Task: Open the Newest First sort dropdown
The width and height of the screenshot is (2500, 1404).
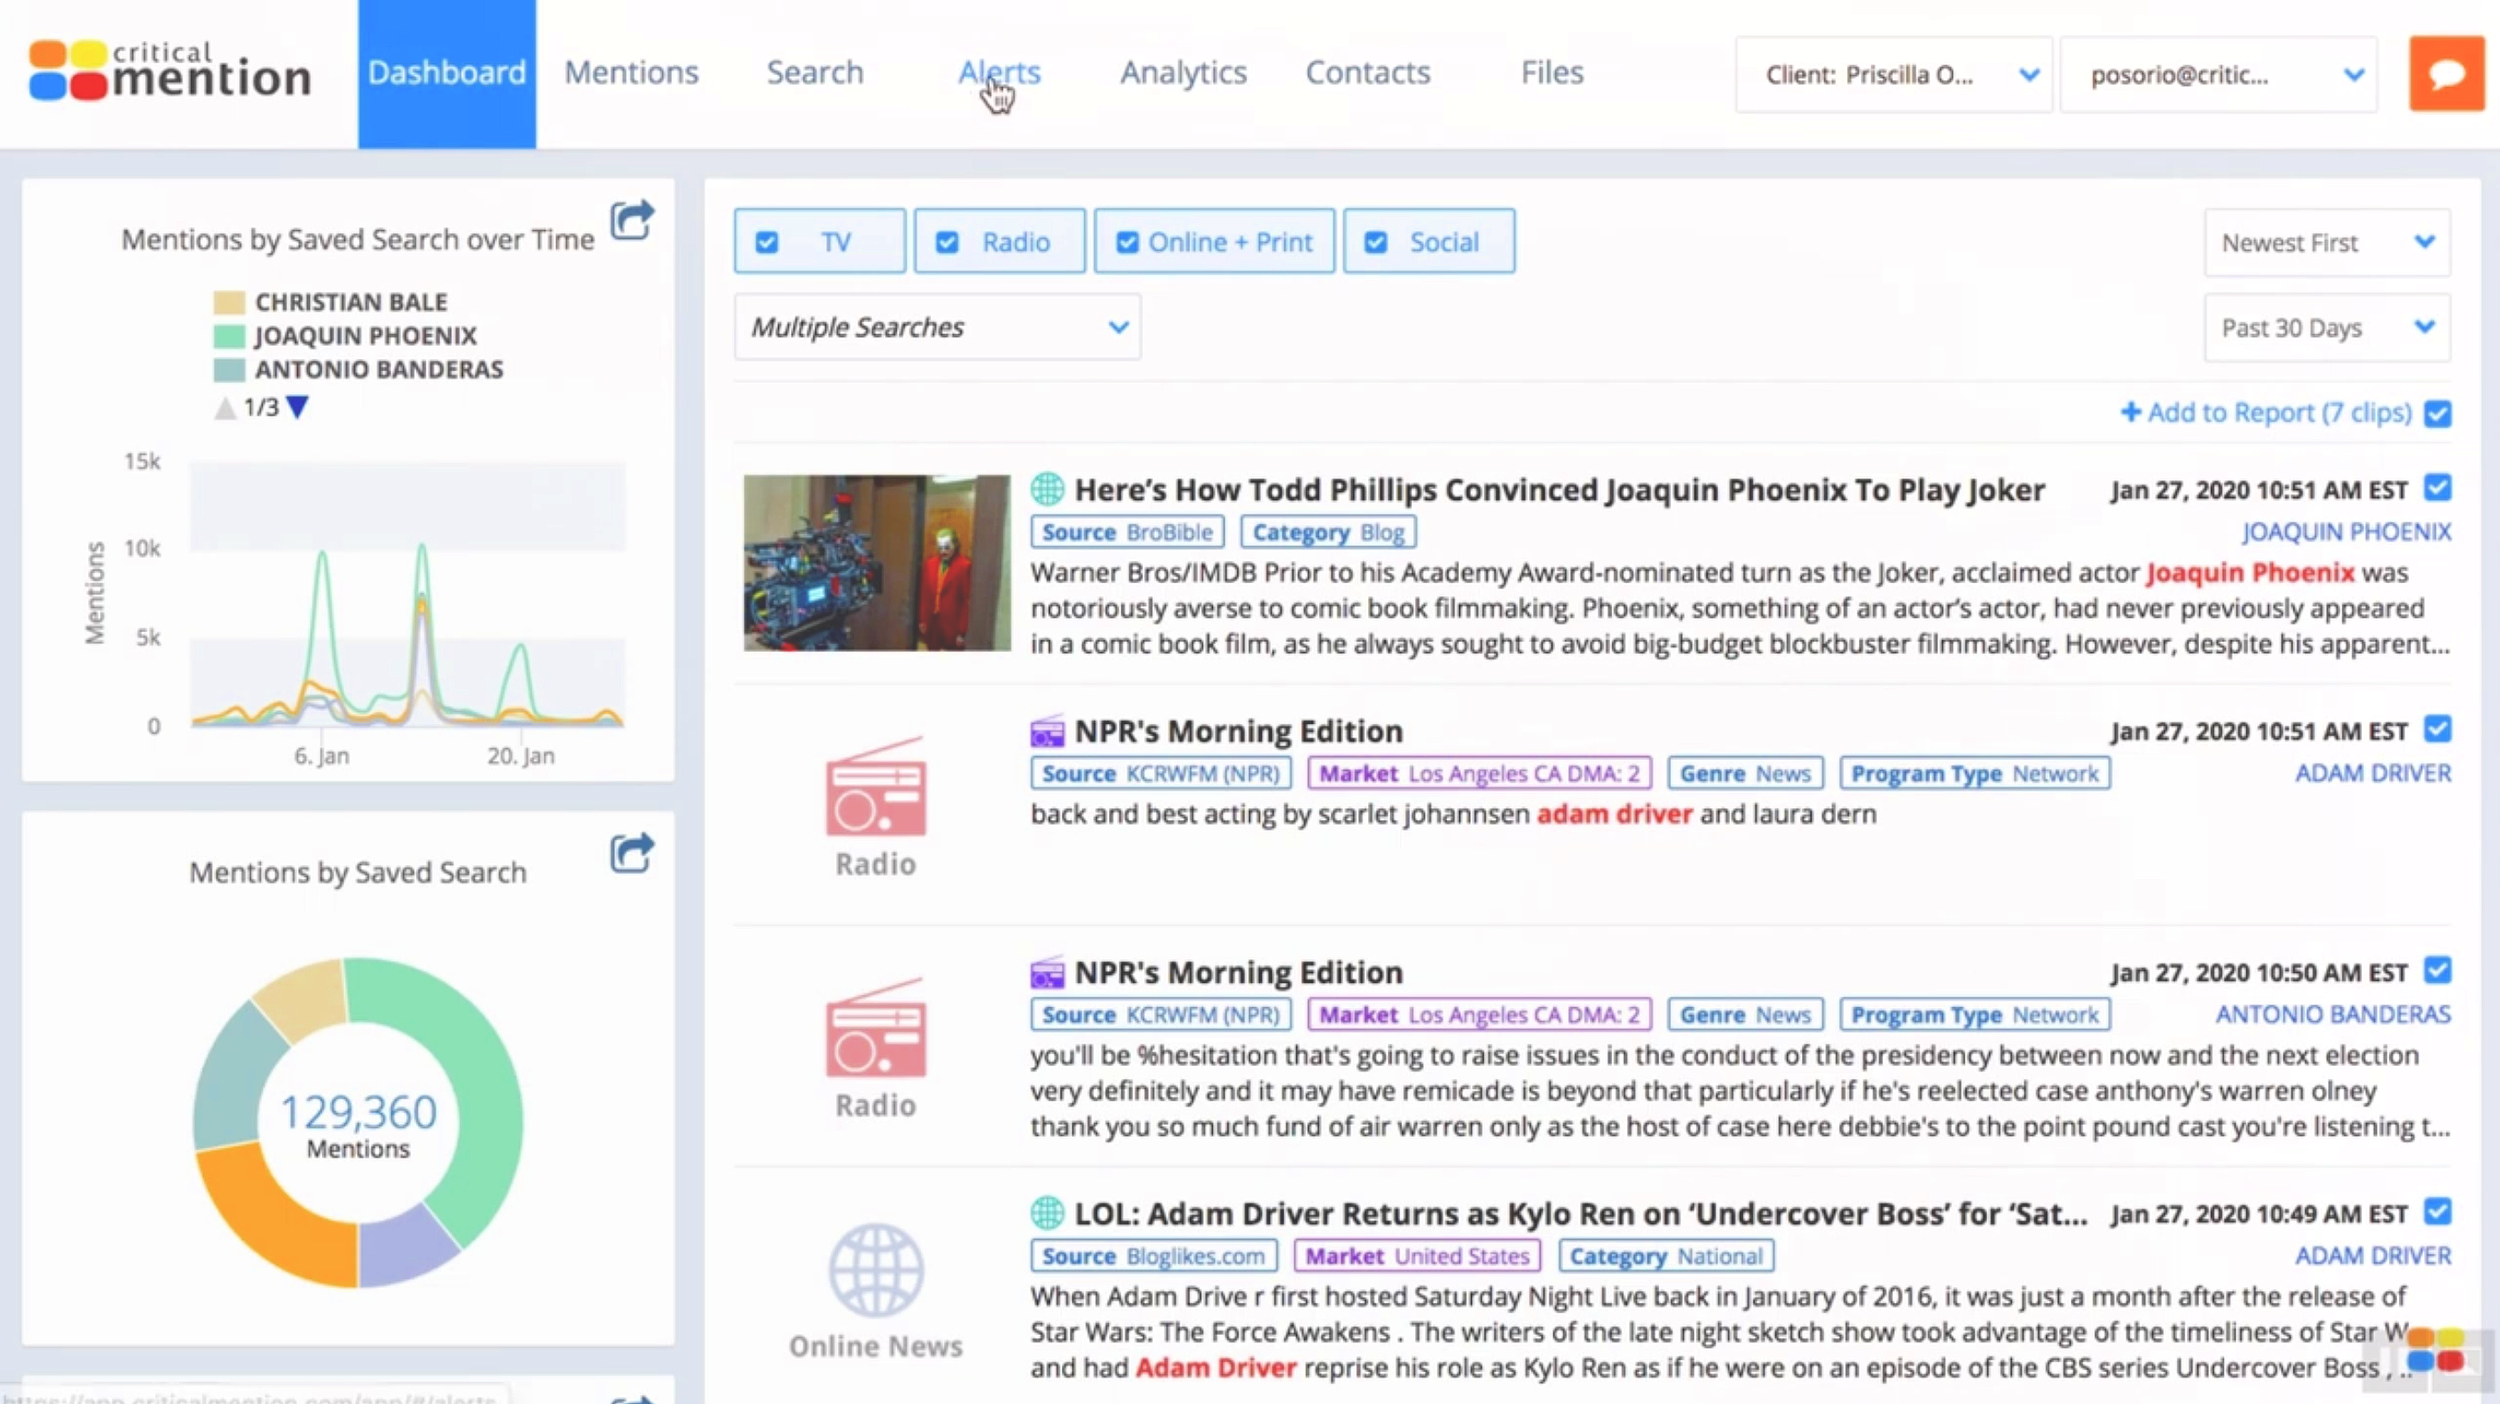Action: (x=2327, y=242)
